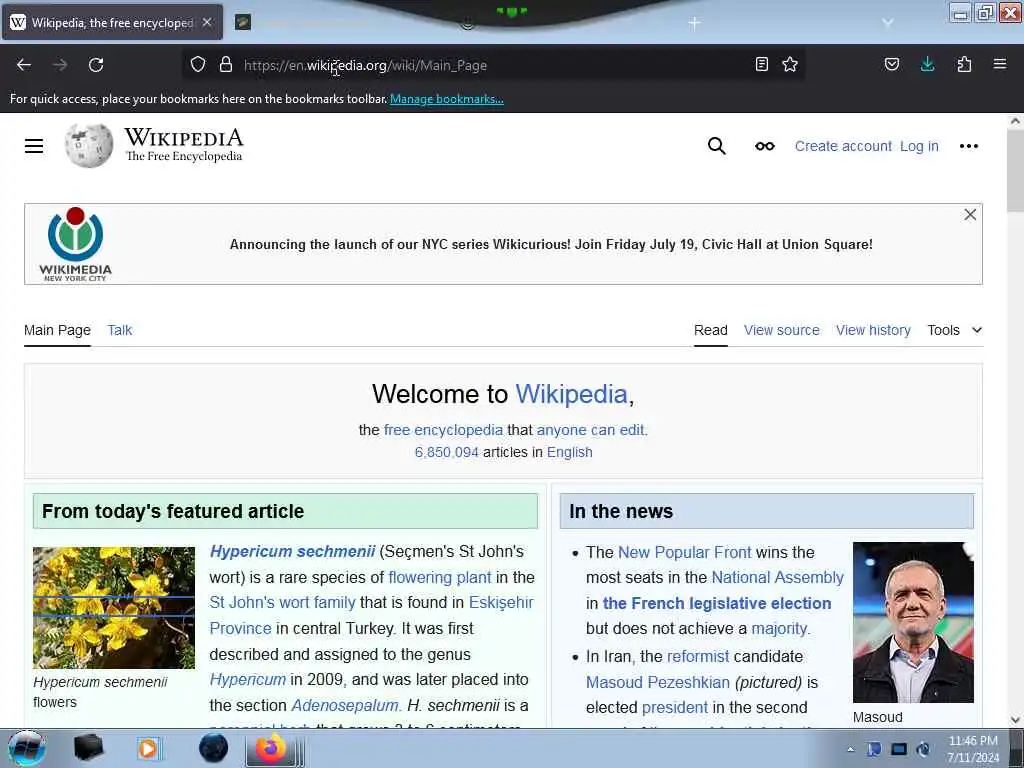Screen dimensions: 1024x768
Task: Switch to the Wikipedia browser tab
Action: click(113, 22)
